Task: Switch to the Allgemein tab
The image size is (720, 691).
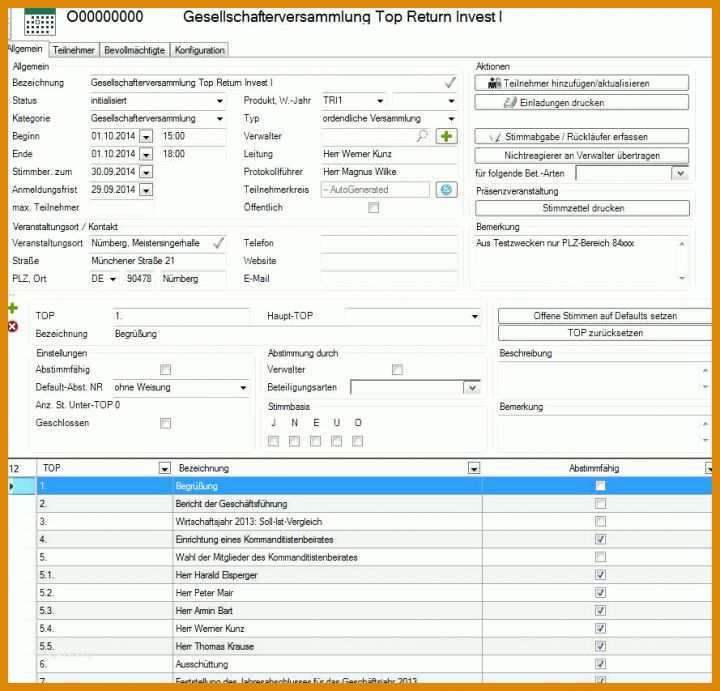Action: point(26,49)
